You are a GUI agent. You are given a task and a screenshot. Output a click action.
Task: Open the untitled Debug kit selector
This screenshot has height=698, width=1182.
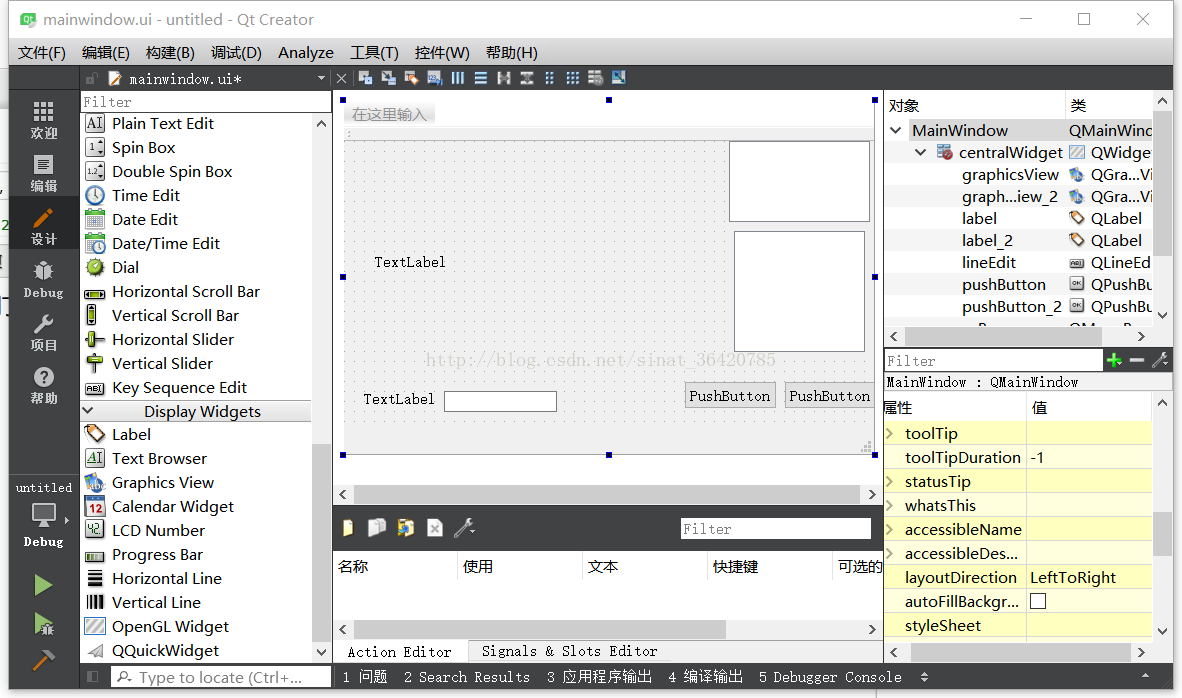pyautogui.click(x=44, y=515)
